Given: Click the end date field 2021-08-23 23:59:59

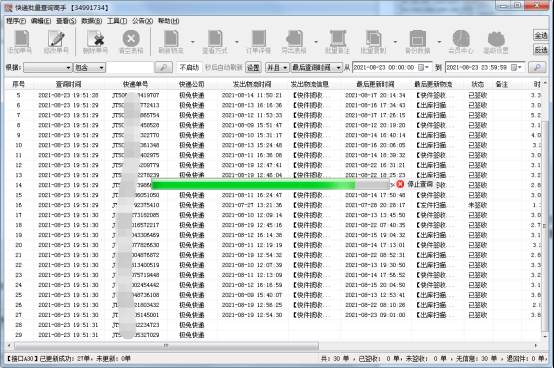Looking at the screenshot, I should pos(484,67).
